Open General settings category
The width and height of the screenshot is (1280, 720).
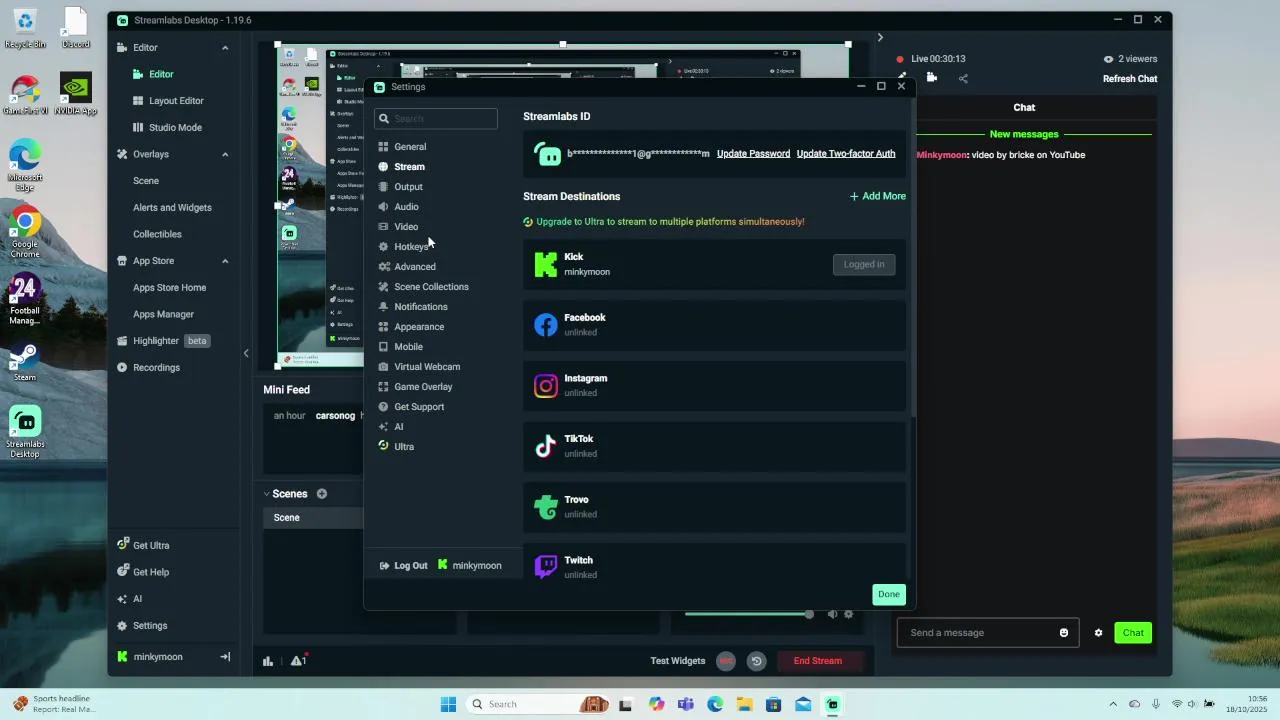click(x=410, y=147)
